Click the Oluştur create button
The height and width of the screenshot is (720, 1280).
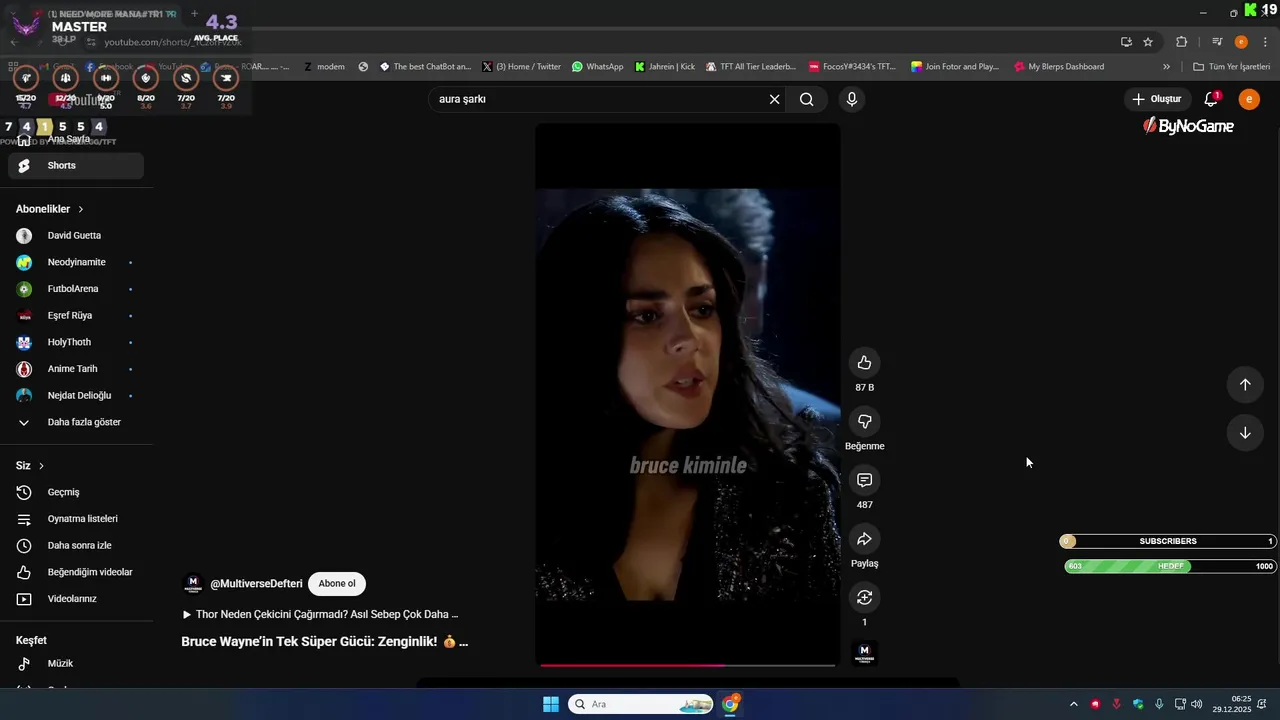click(1157, 99)
